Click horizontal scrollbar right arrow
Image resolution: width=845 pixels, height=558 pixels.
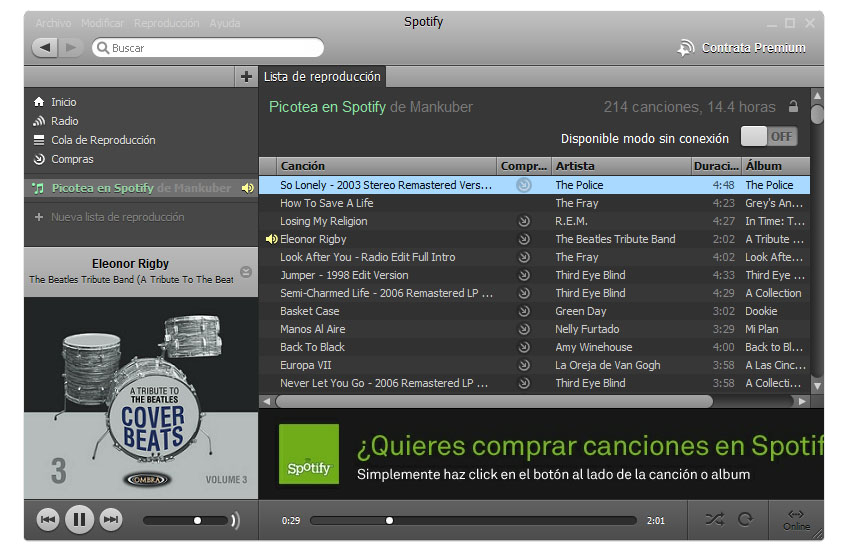click(802, 401)
